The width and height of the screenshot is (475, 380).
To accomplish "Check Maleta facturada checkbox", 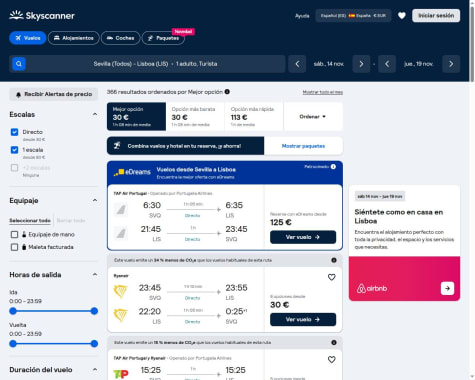I will (x=14, y=247).
